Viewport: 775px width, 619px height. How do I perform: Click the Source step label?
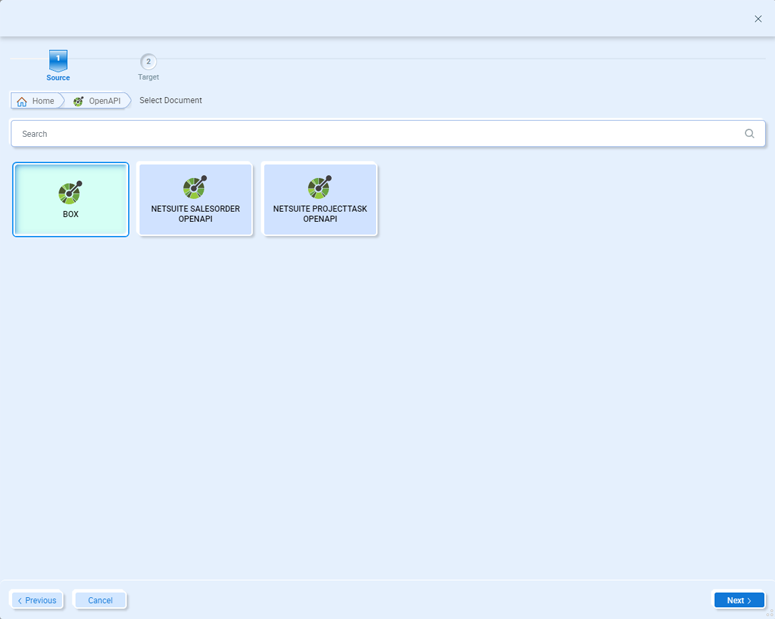(x=58, y=78)
